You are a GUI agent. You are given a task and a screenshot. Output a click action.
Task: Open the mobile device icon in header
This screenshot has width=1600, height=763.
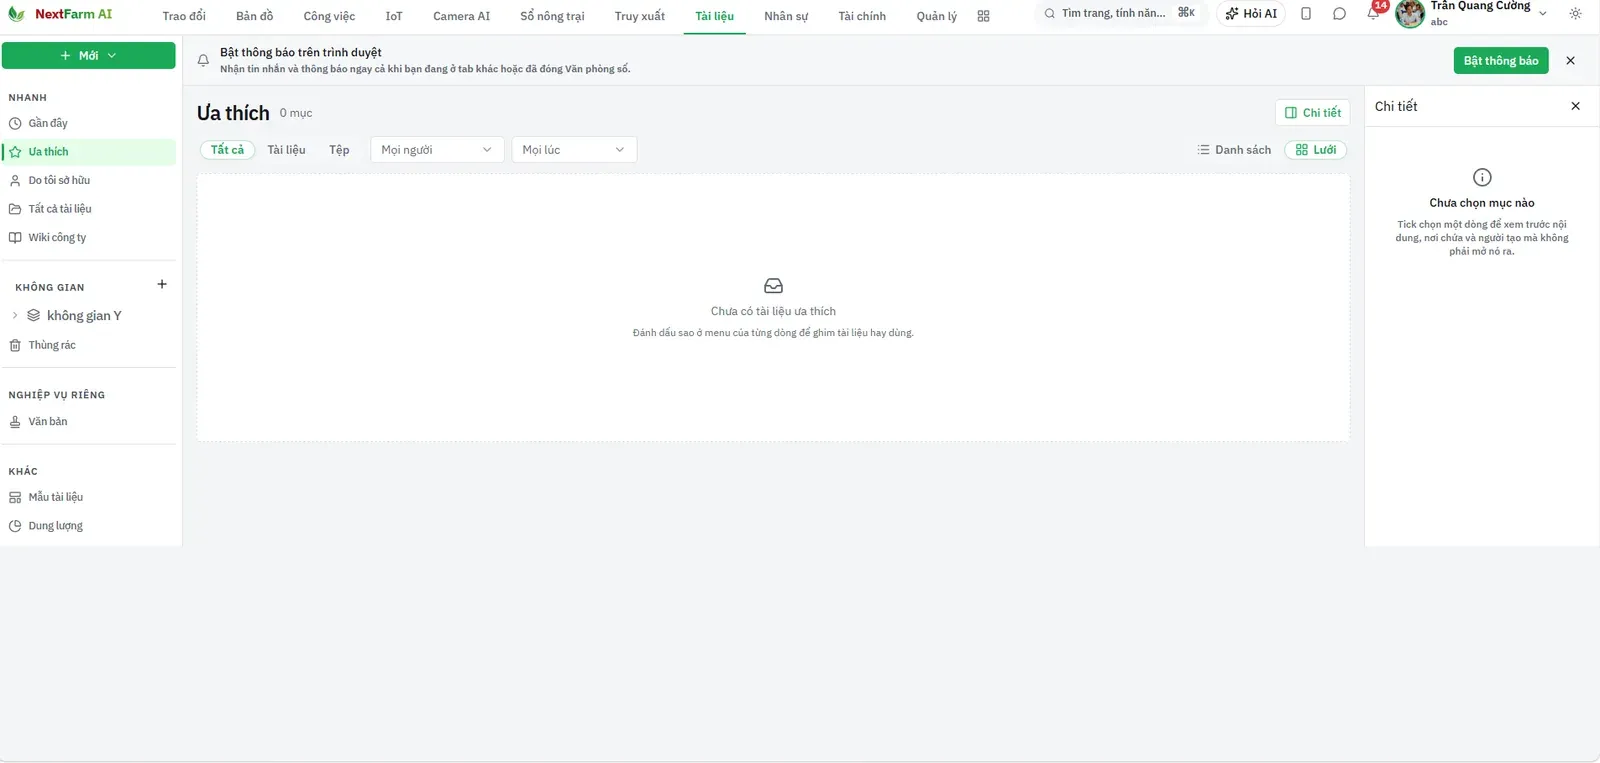(x=1306, y=14)
